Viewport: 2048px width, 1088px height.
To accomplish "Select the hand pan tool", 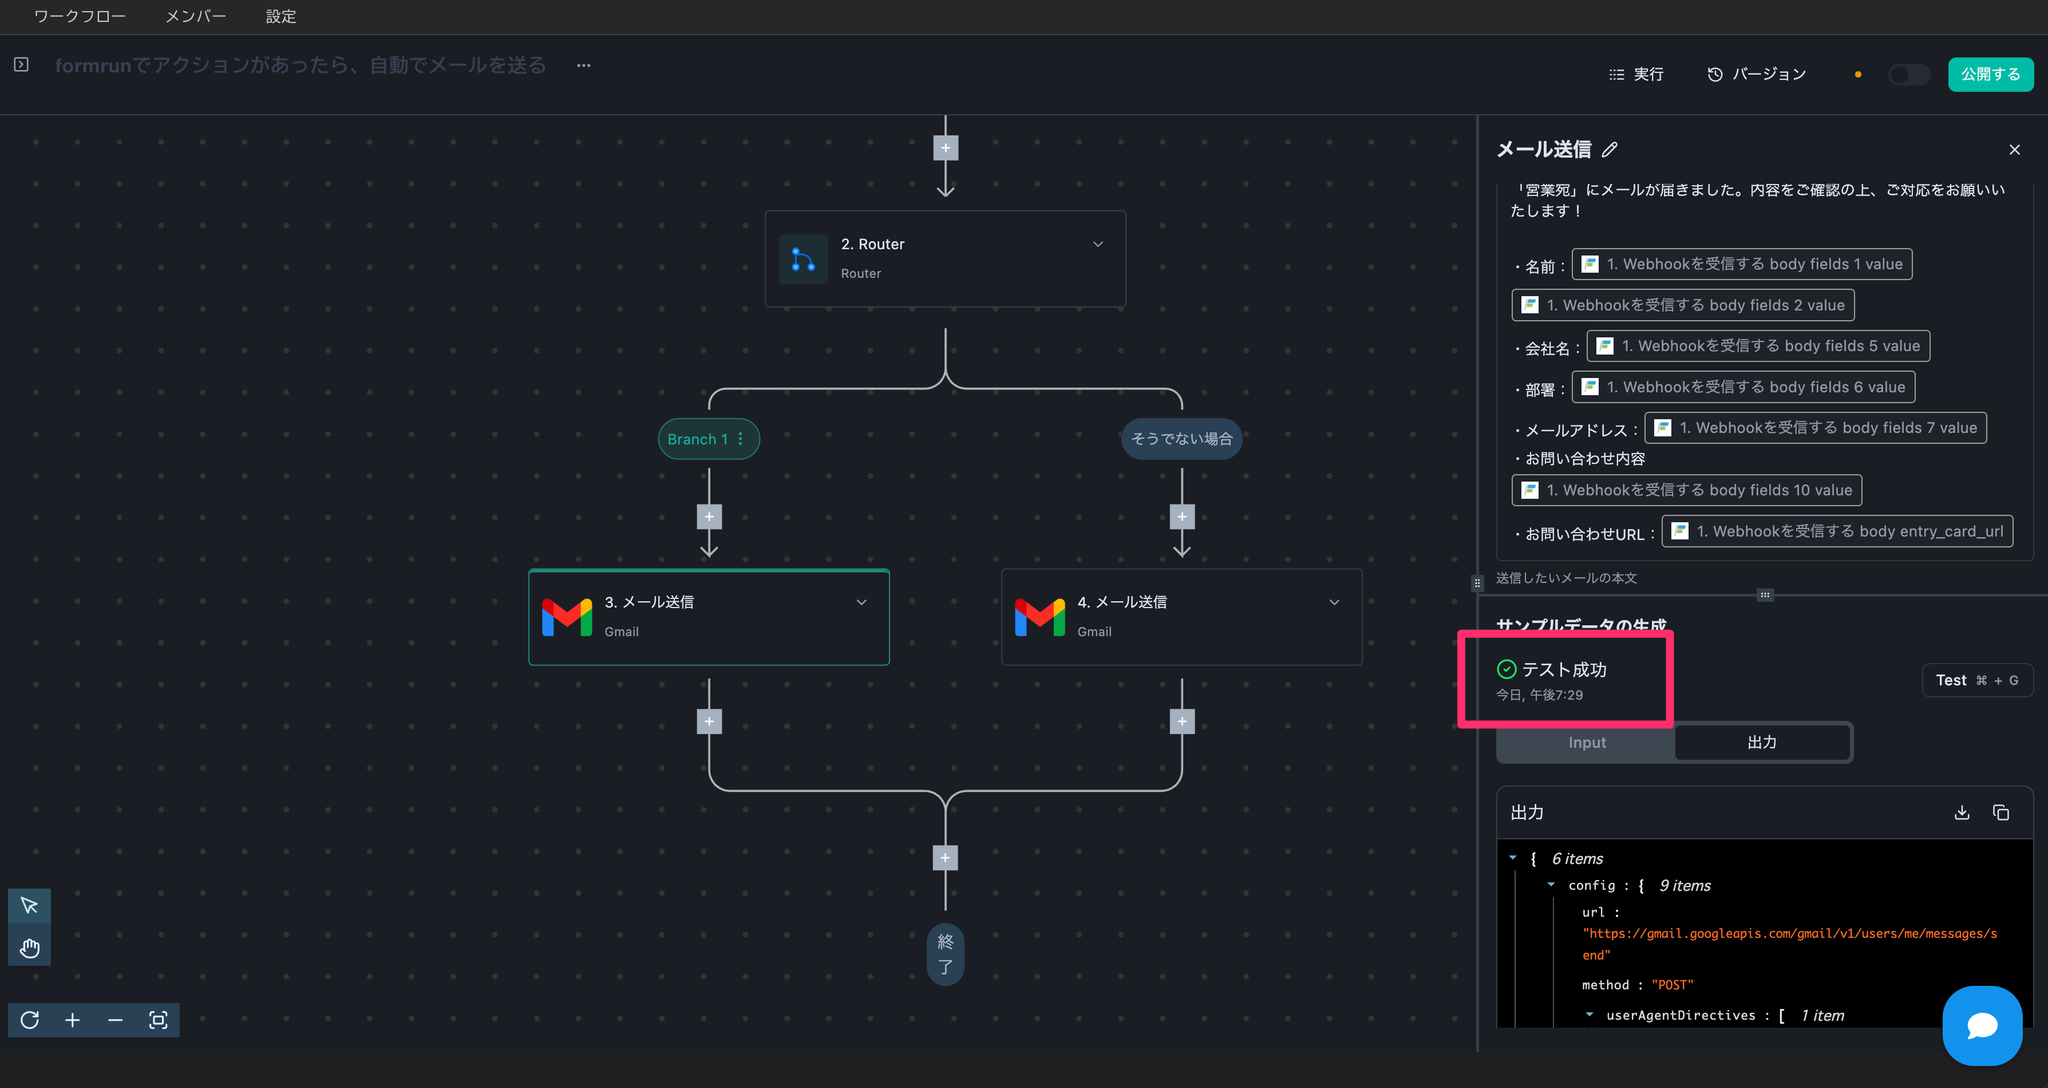I will (x=29, y=948).
